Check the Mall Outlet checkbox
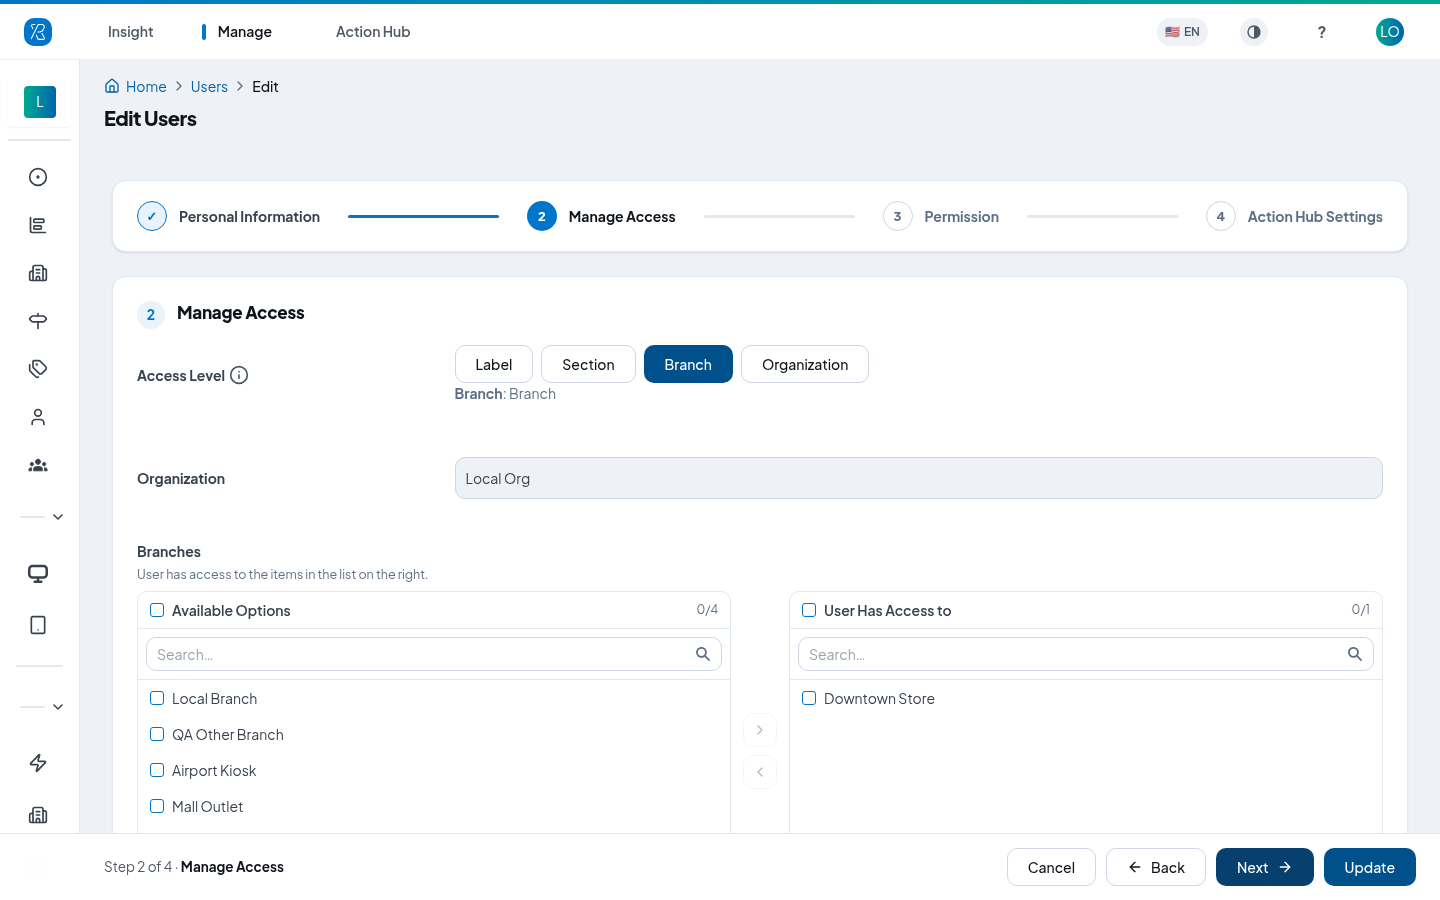The width and height of the screenshot is (1440, 900). click(x=157, y=806)
